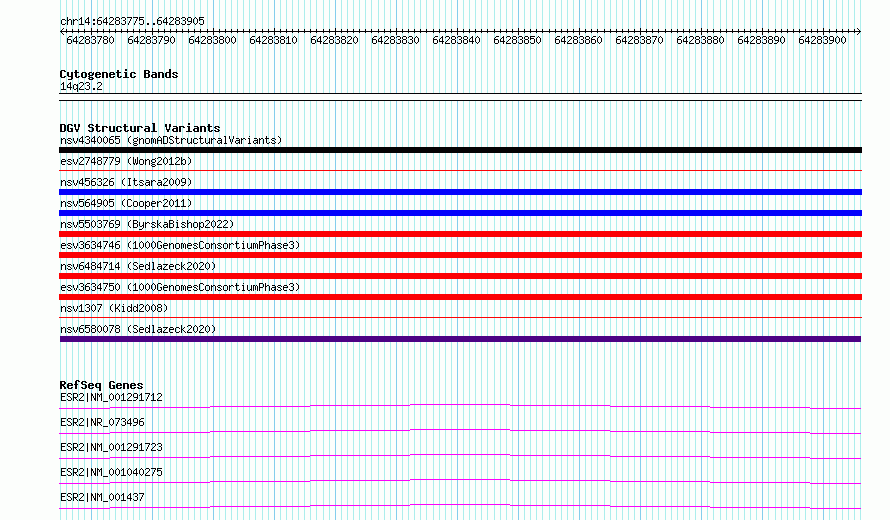Open transcript ESR2|NM_001437 label
The height and width of the screenshot is (520, 890).
click(x=102, y=497)
